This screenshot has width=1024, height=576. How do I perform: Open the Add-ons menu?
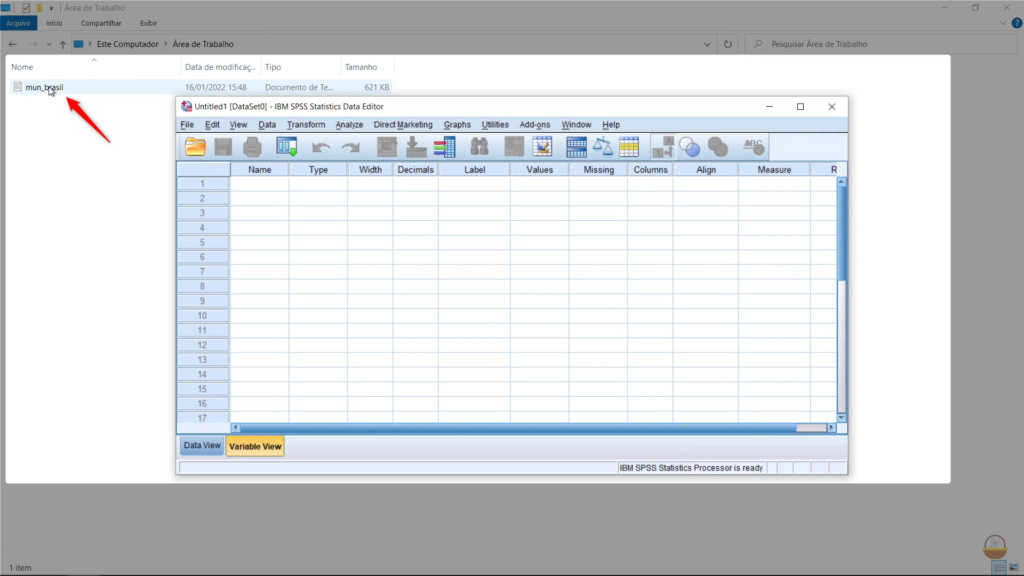coord(535,125)
